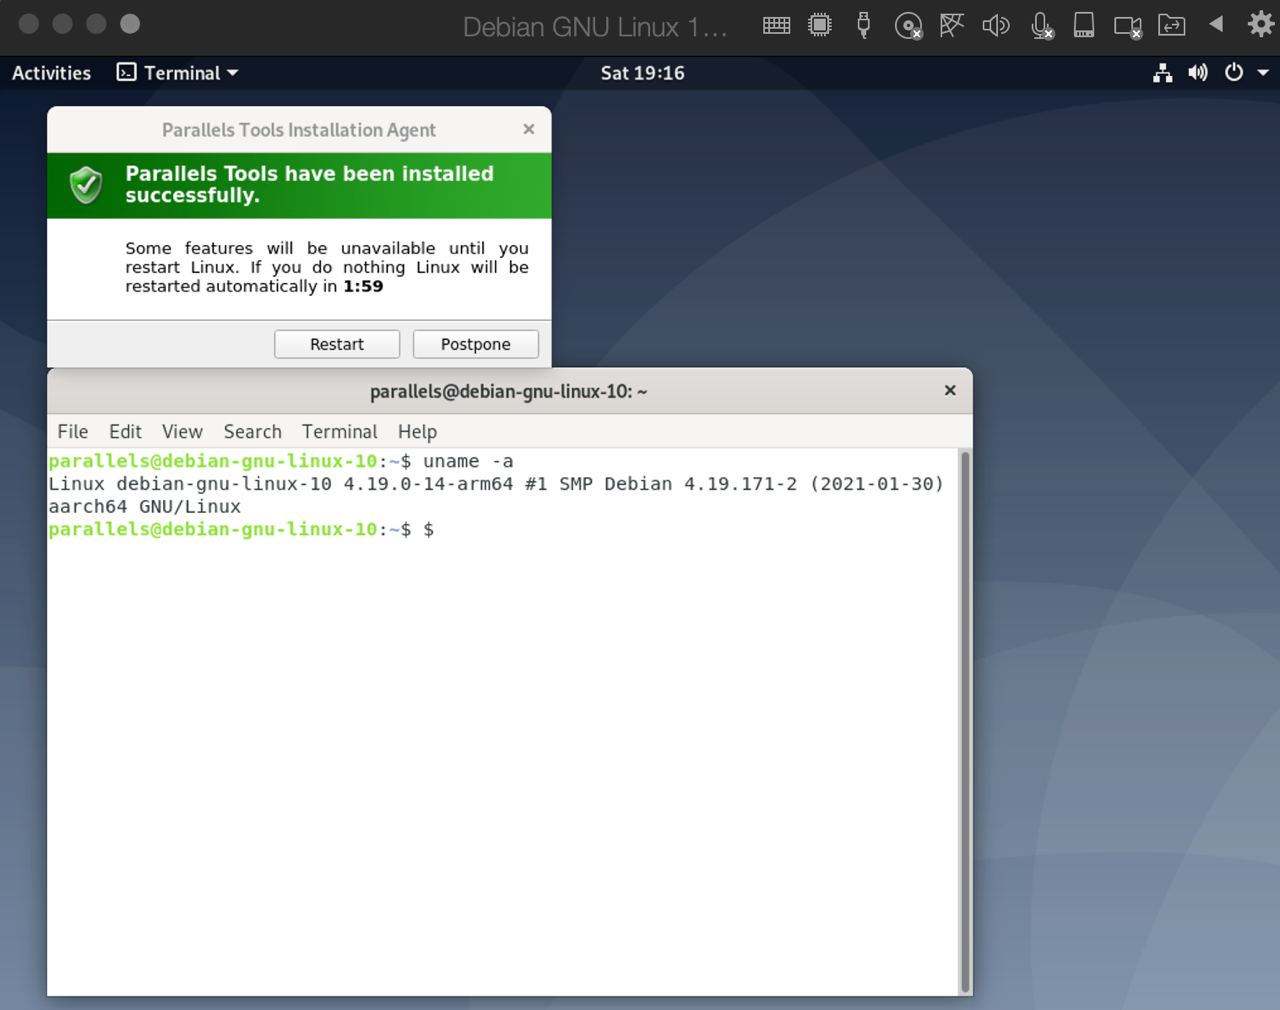Viewport: 1280px width, 1010px height.
Task: Open the shared folders icon
Action: point(1172,25)
